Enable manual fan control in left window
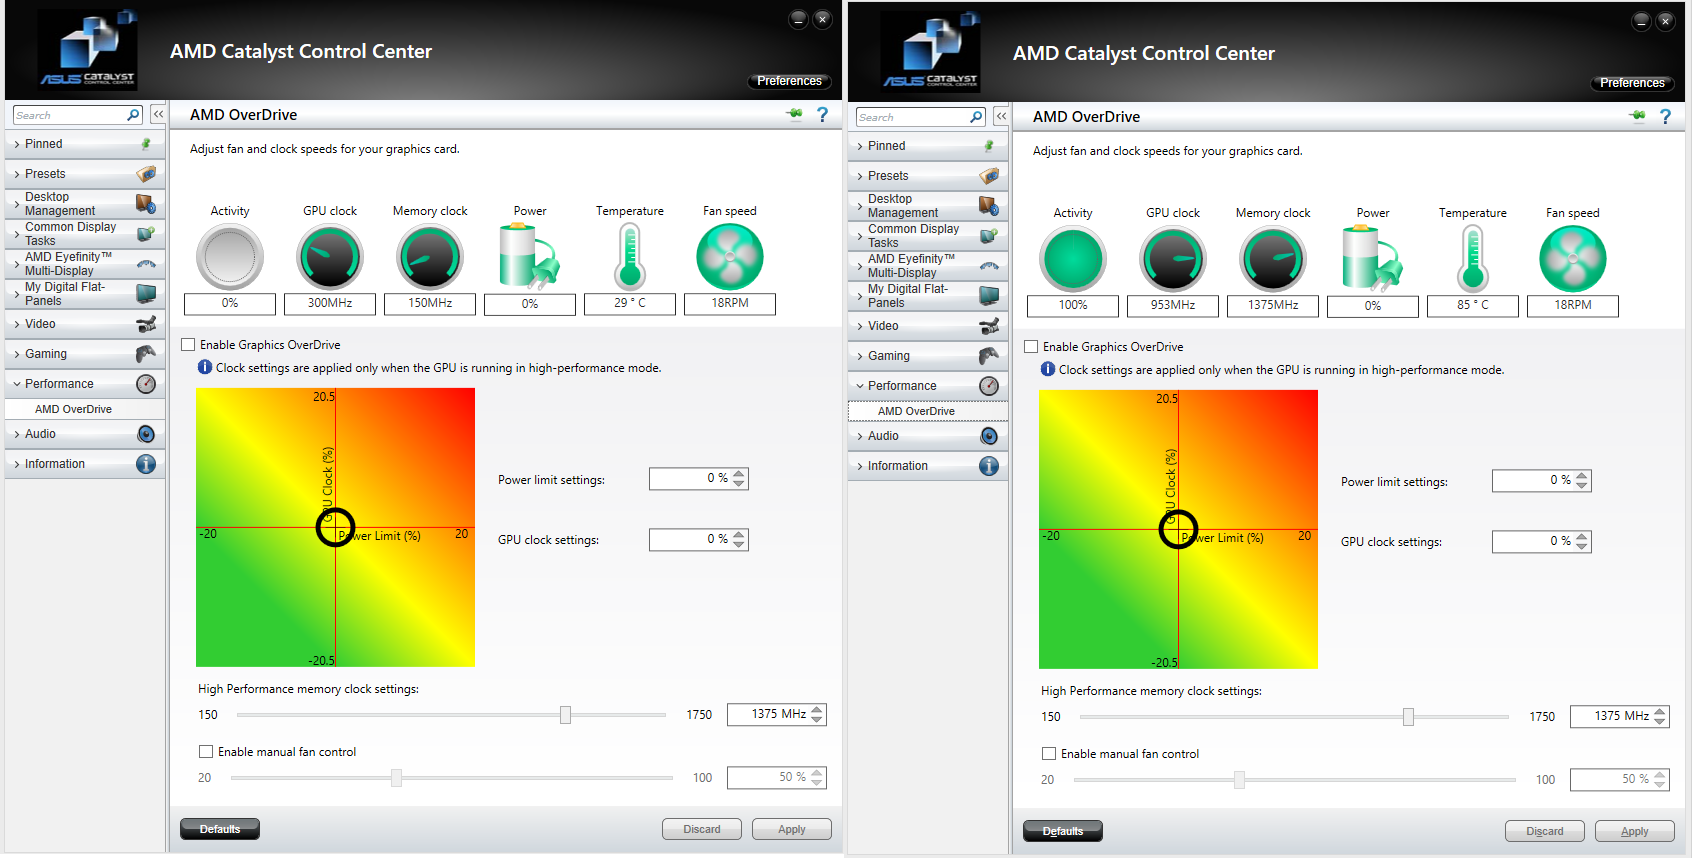Screen dimensions: 1692x858 coord(206,752)
